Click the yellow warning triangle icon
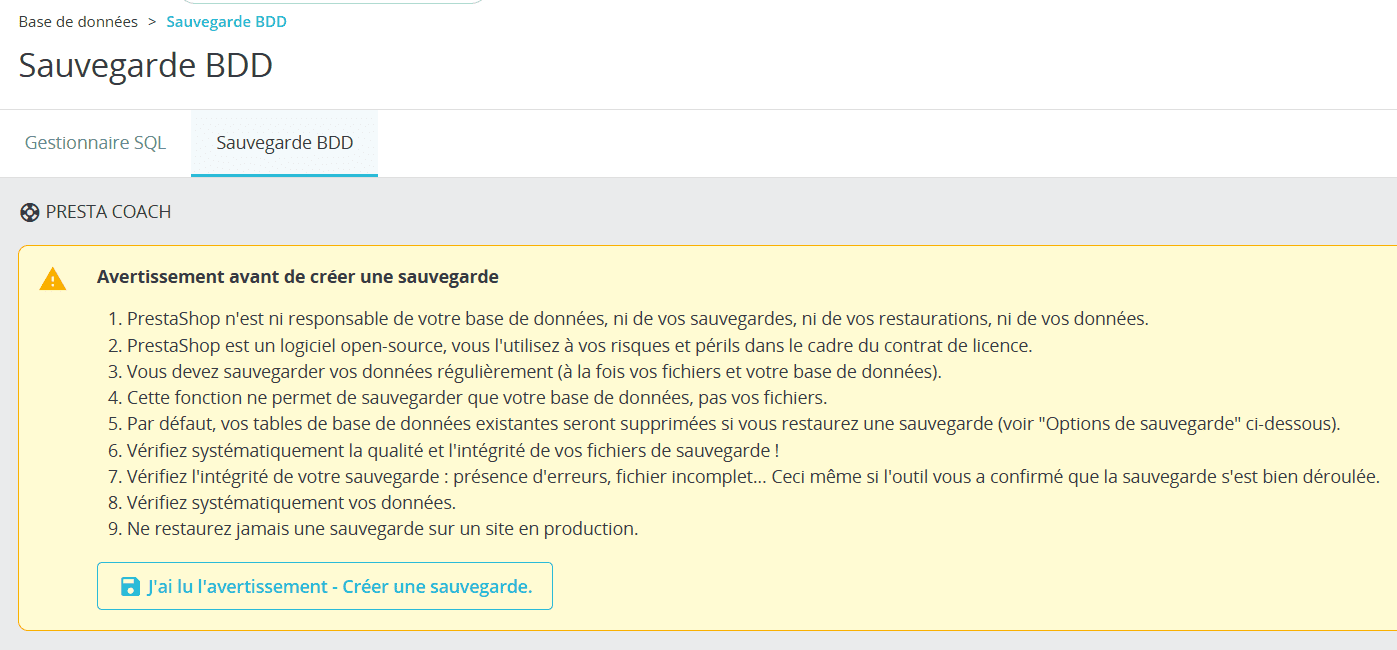This screenshot has width=1397, height=650. coord(53,279)
